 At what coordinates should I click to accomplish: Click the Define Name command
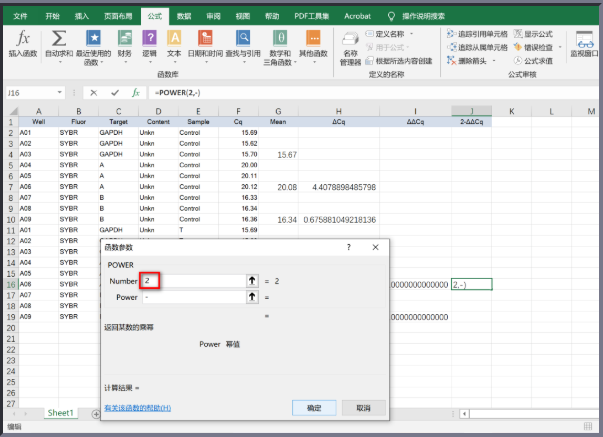click(x=385, y=34)
